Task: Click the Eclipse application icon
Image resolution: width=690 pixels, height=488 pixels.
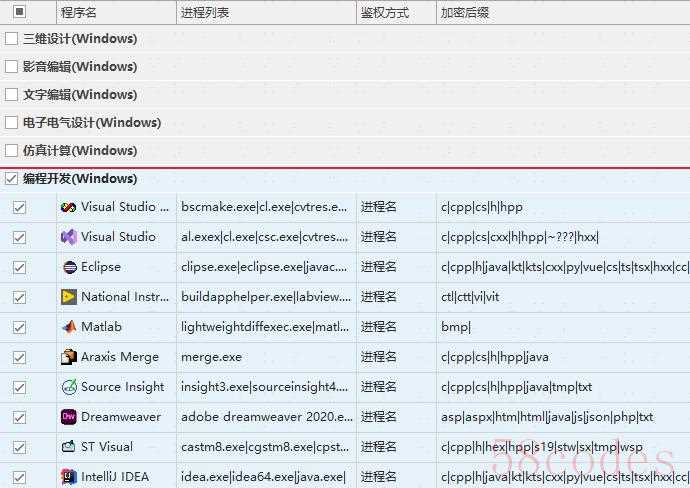Action: pyautogui.click(x=69, y=267)
